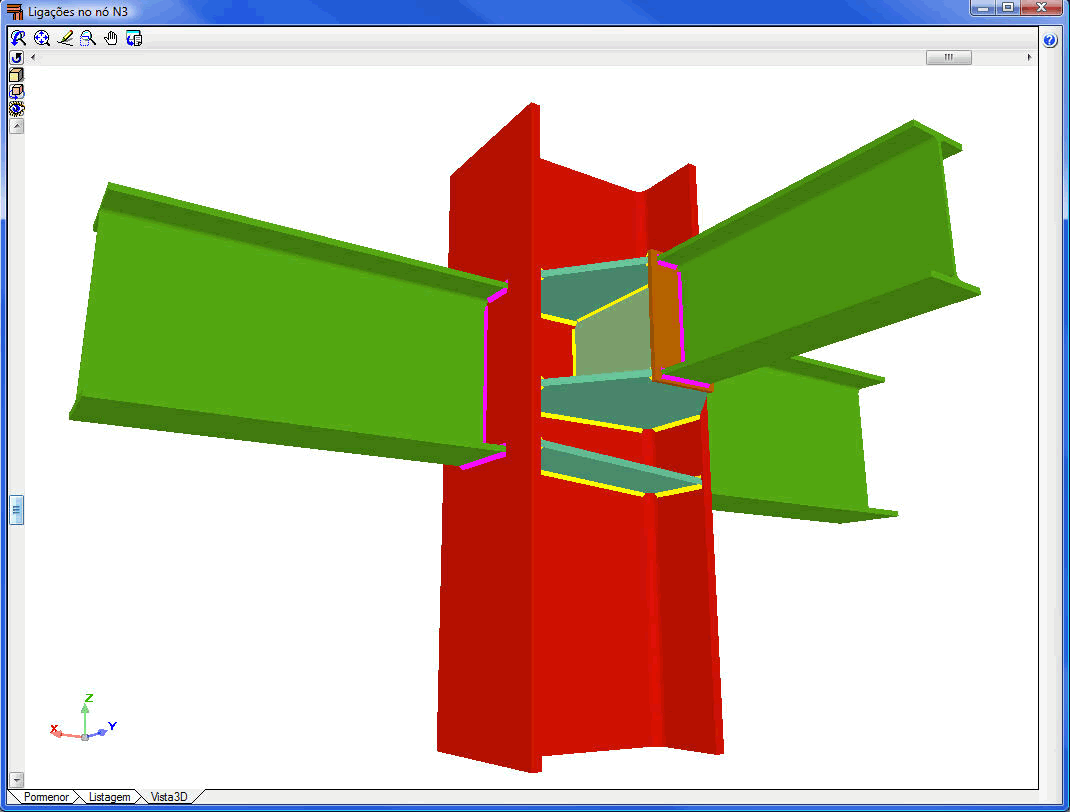Viewport: 1070px width, 812px height.
Task: Activate the zoom window tool
Action: 88,38
